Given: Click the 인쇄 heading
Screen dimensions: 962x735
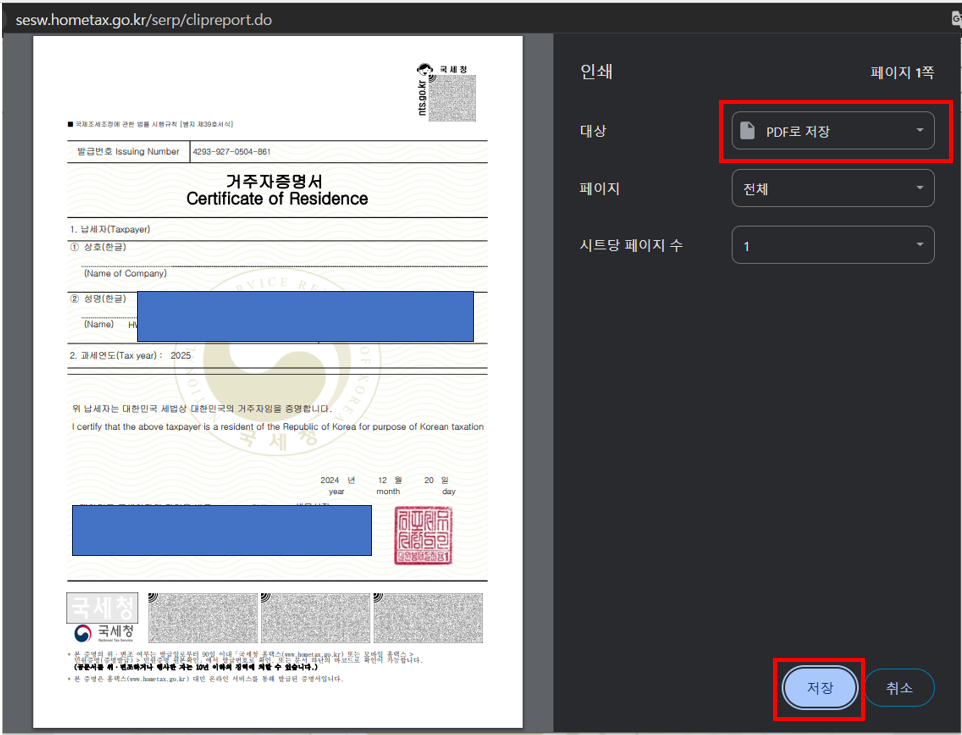Looking at the screenshot, I should 596,72.
